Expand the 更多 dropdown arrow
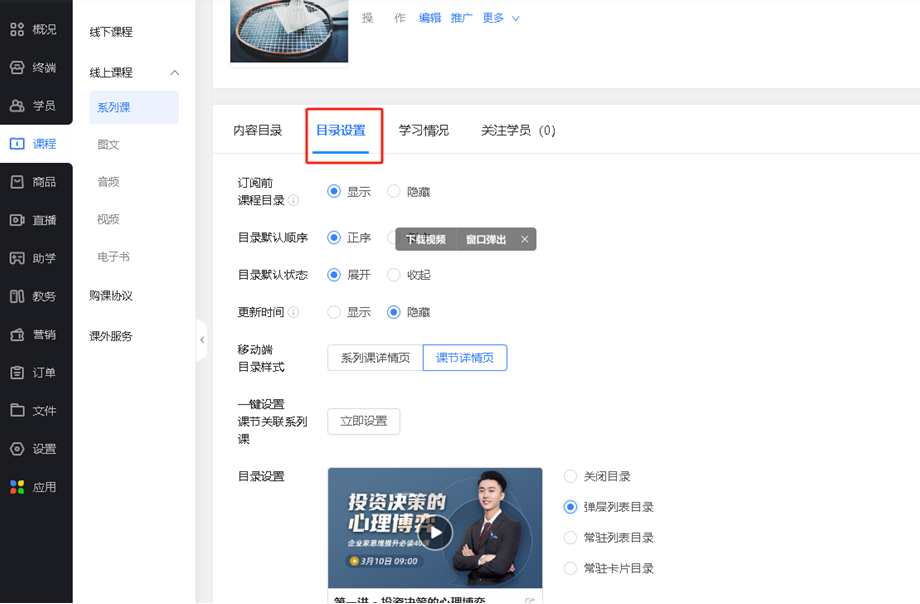Image resolution: width=920 pixels, height=604 pixels. click(x=516, y=19)
